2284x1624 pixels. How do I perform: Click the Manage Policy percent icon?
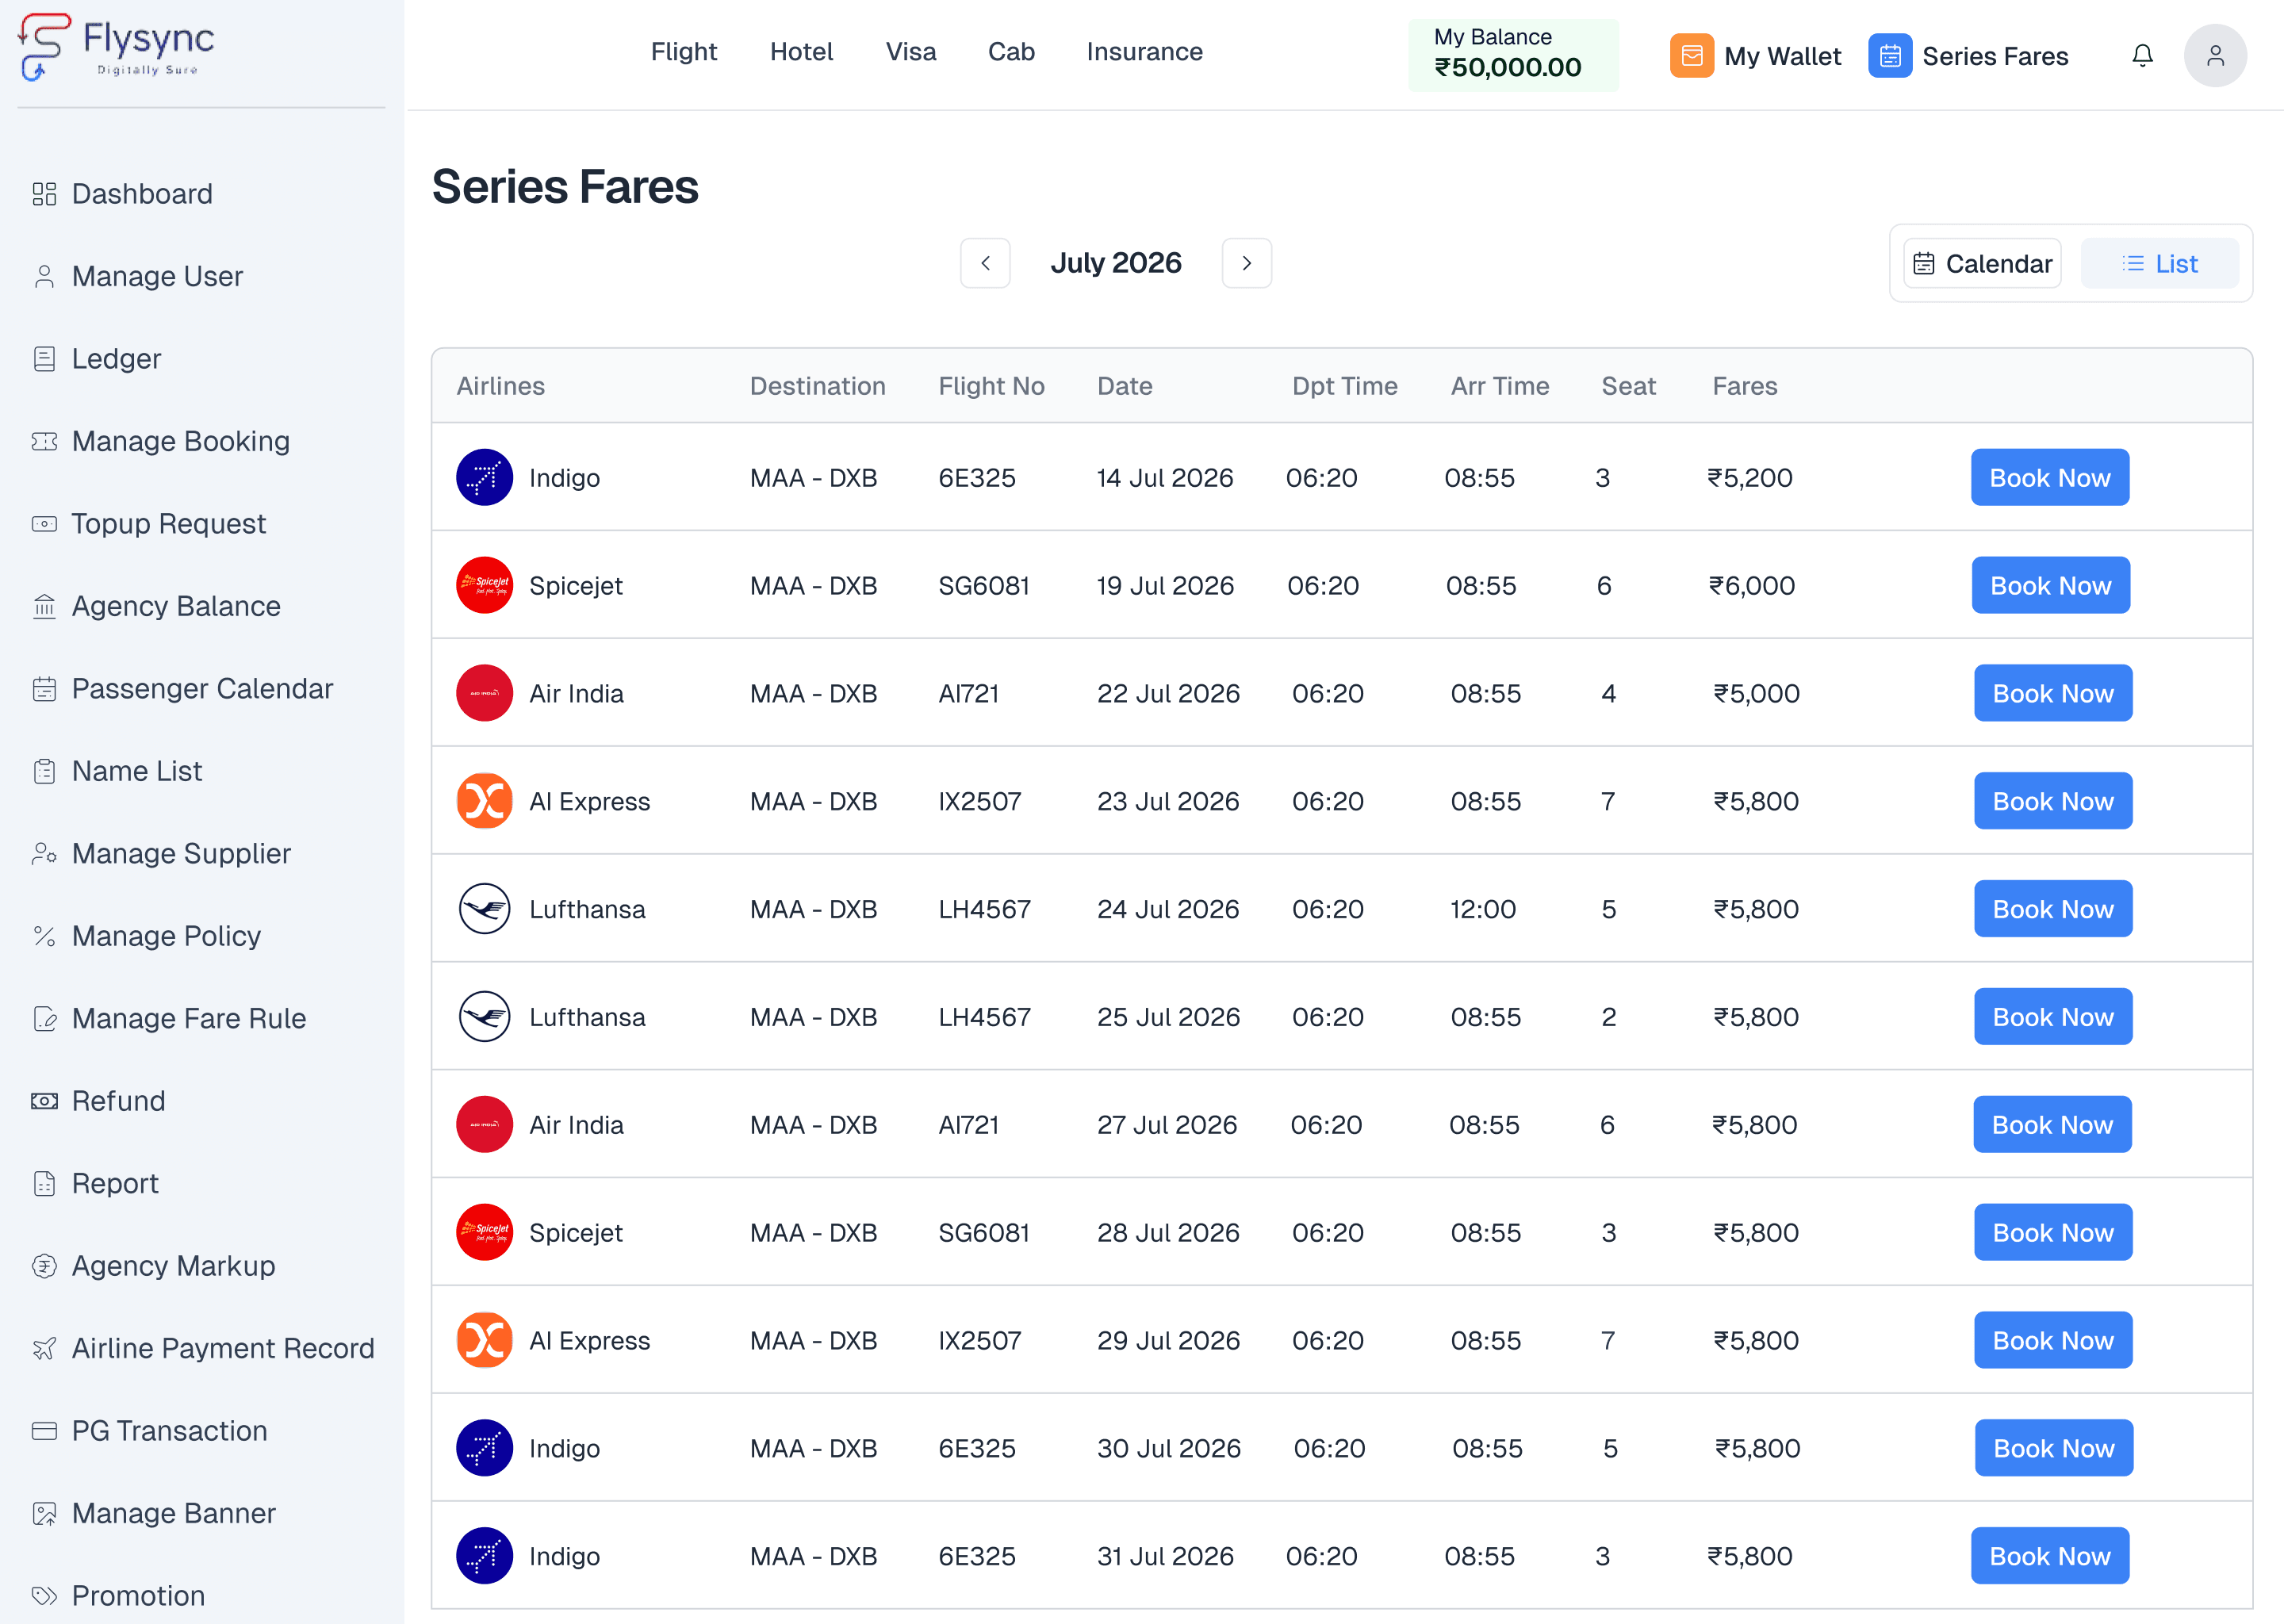44,936
